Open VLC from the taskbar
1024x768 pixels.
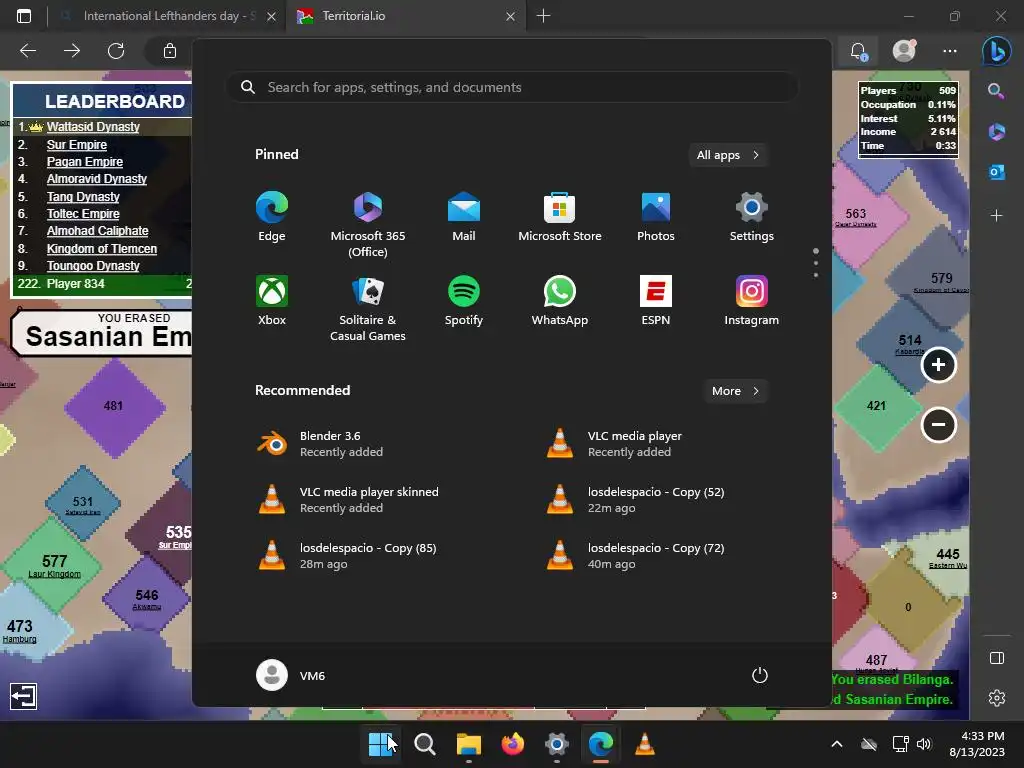[x=645, y=744]
